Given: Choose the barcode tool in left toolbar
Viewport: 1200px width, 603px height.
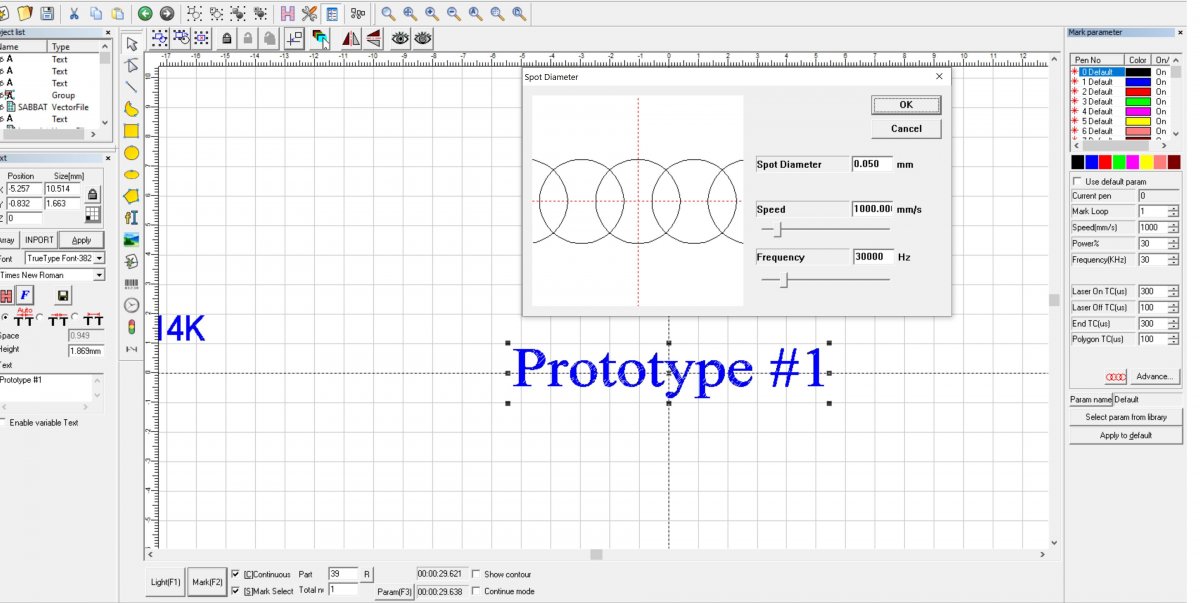Looking at the screenshot, I should click(x=131, y=284).
